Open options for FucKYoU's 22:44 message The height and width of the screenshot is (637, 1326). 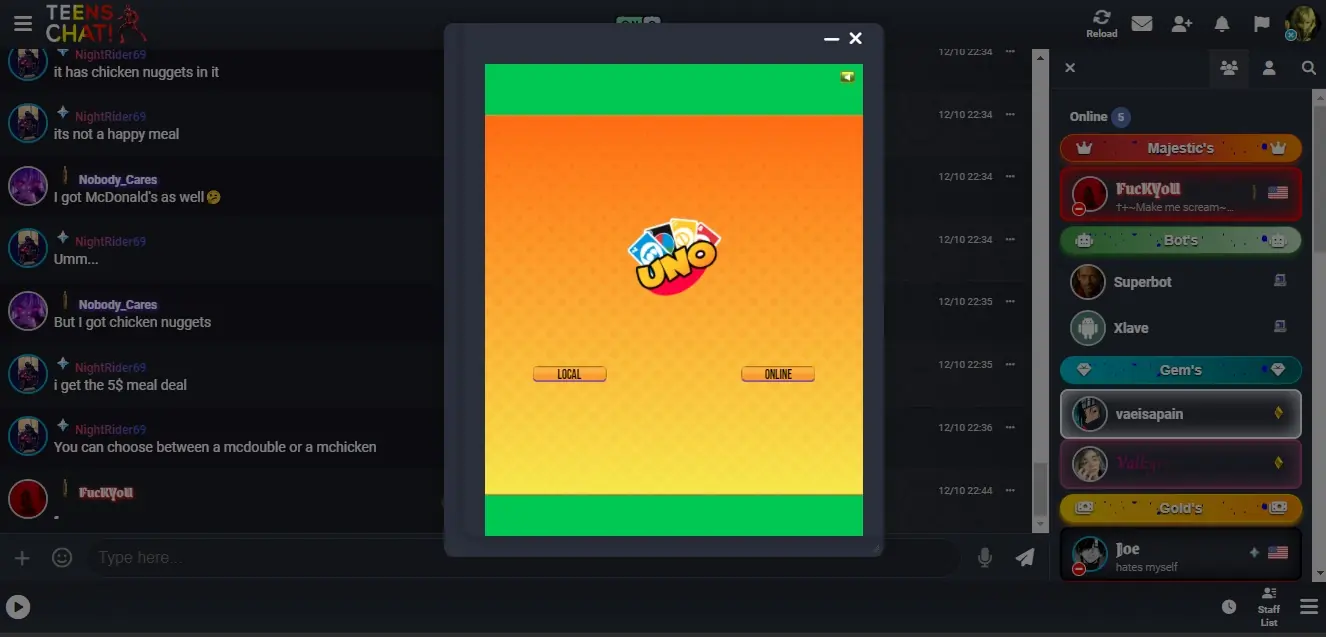click(x=1010, y=490)
